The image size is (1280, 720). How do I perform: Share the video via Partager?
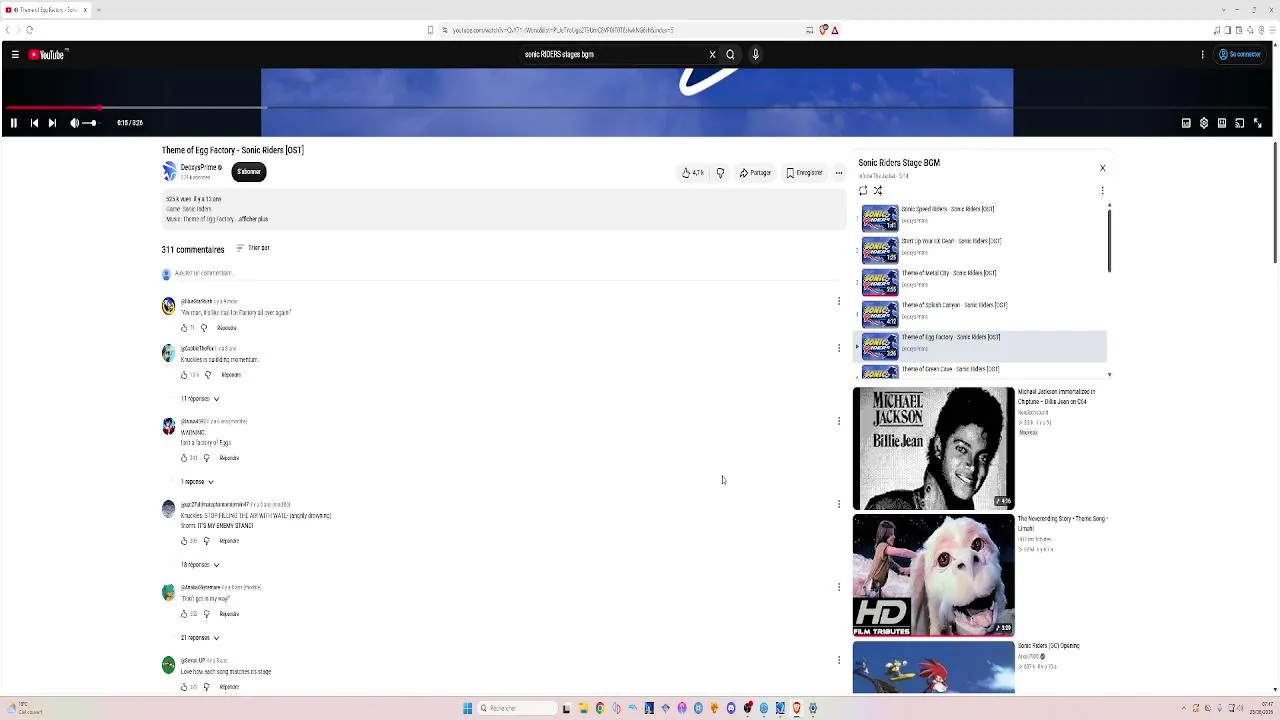pyautogui.click(x=755, y=173)
